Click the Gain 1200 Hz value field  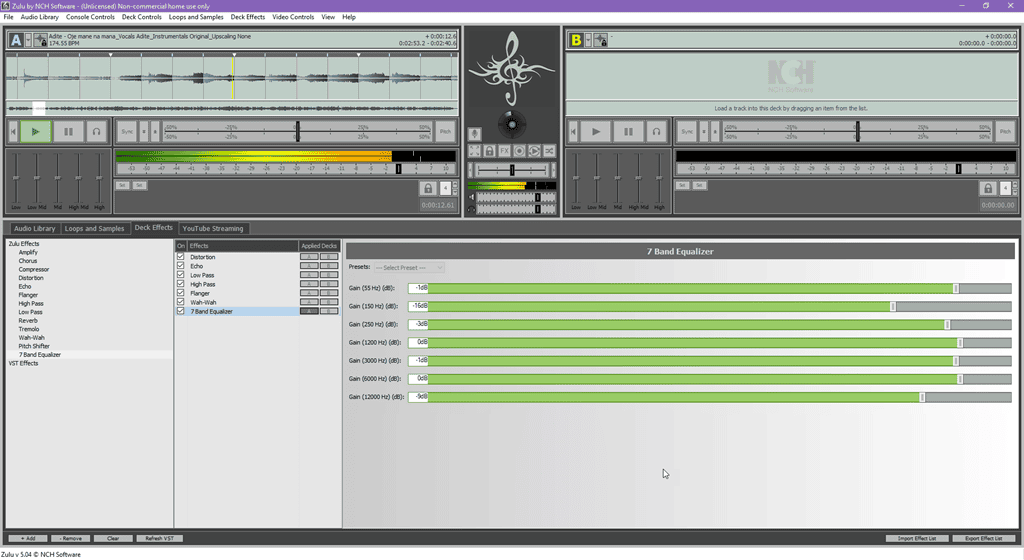coord(418,343)
